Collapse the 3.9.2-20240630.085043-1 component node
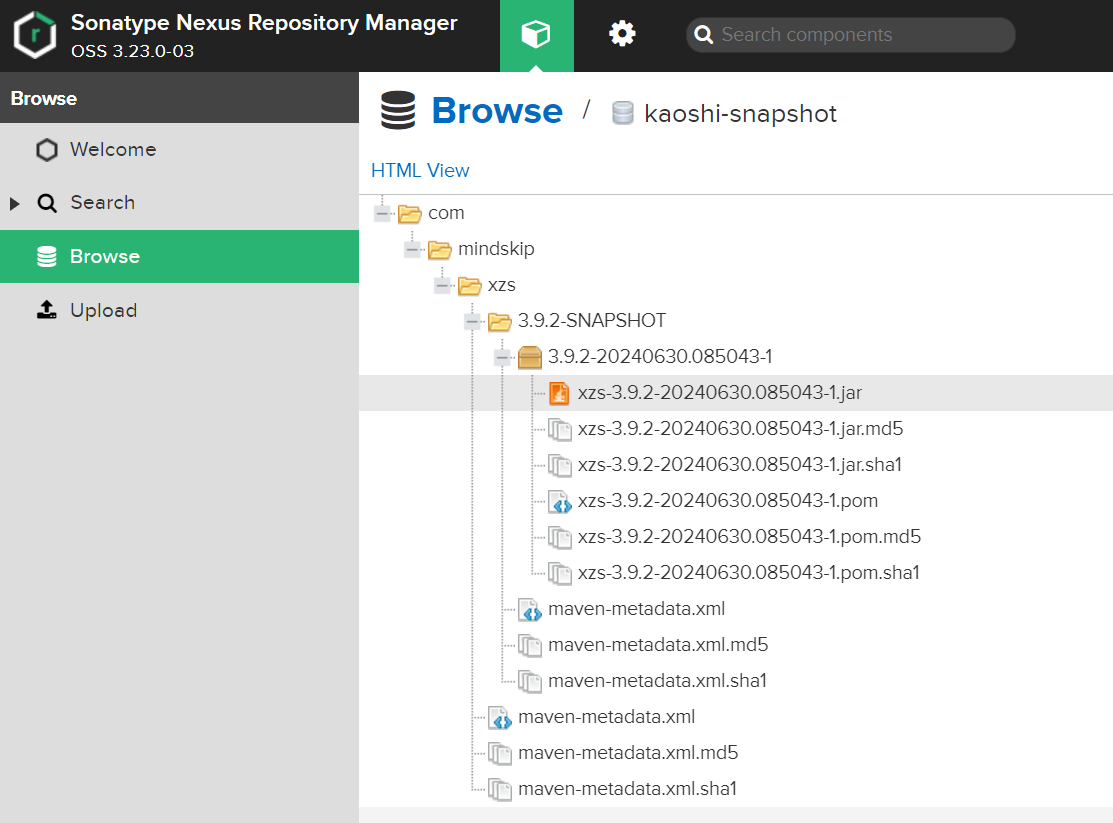Screen dimensions: 1113x823 [x=502, y=357]
